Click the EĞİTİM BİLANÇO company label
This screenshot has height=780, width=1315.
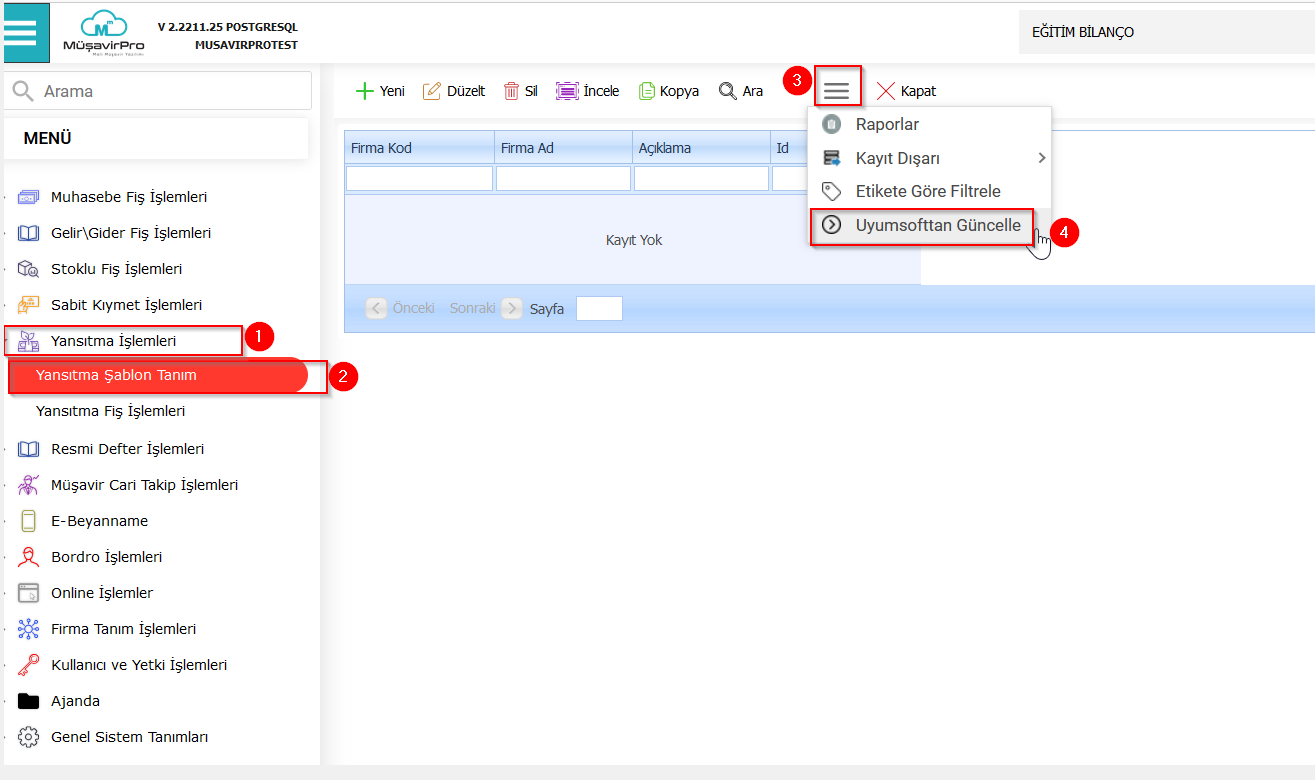click(1083, 33)
